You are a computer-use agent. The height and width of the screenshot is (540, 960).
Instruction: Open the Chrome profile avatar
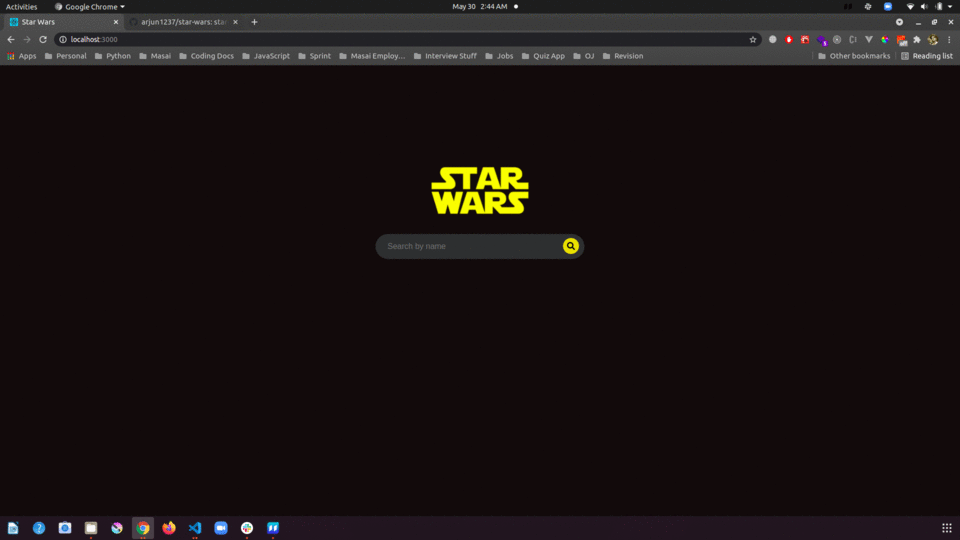point(932,39)
